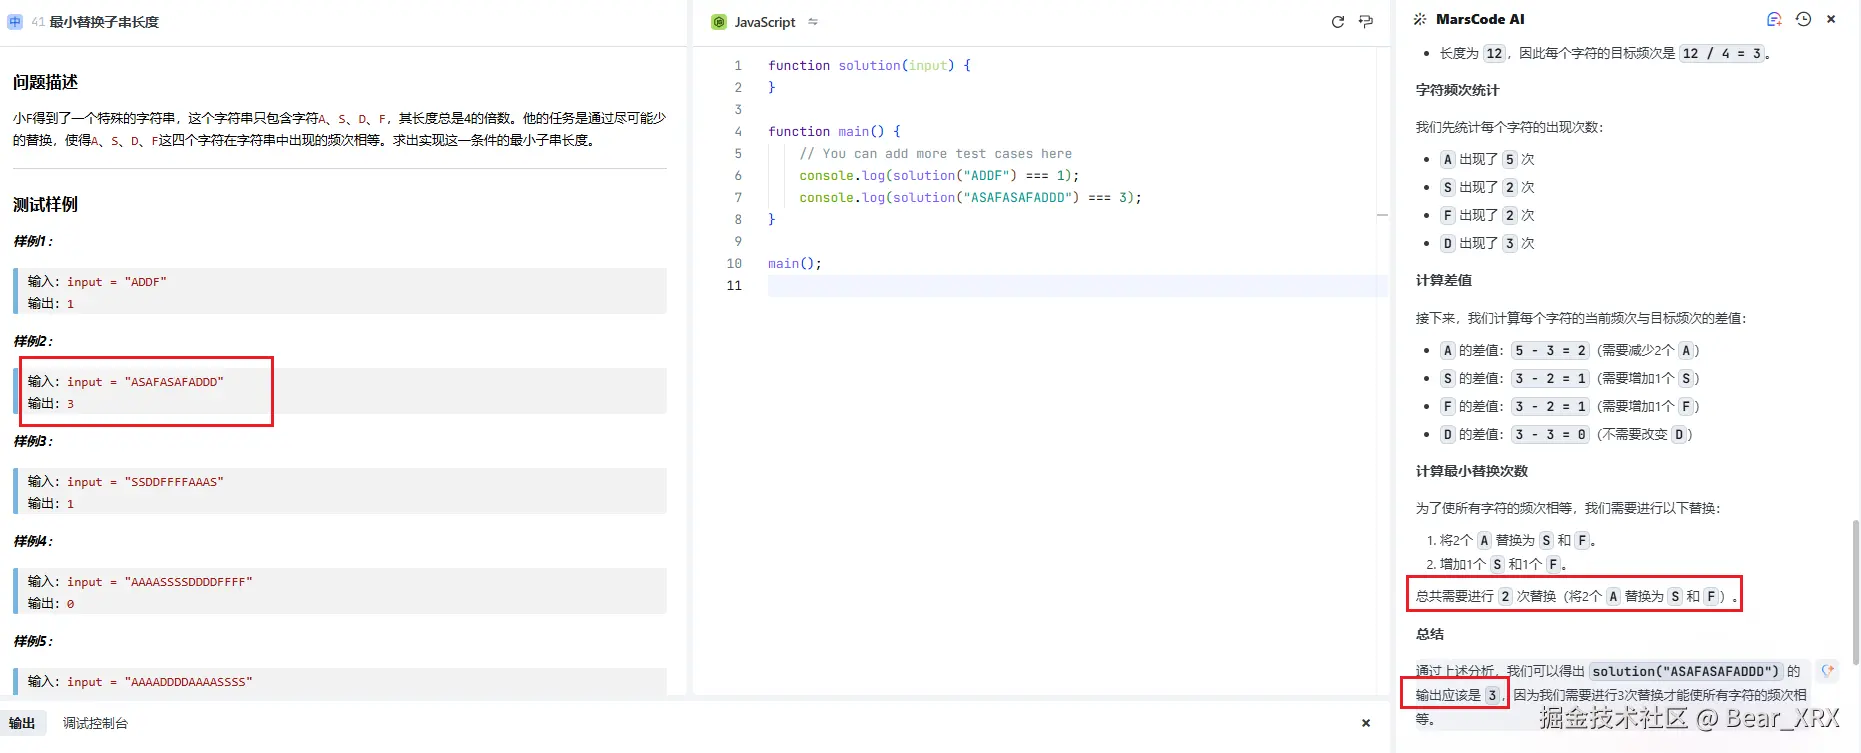Switch to the 调试控制台 tab
This screenshot has height=753, width=1861.
tap(95, 723)
